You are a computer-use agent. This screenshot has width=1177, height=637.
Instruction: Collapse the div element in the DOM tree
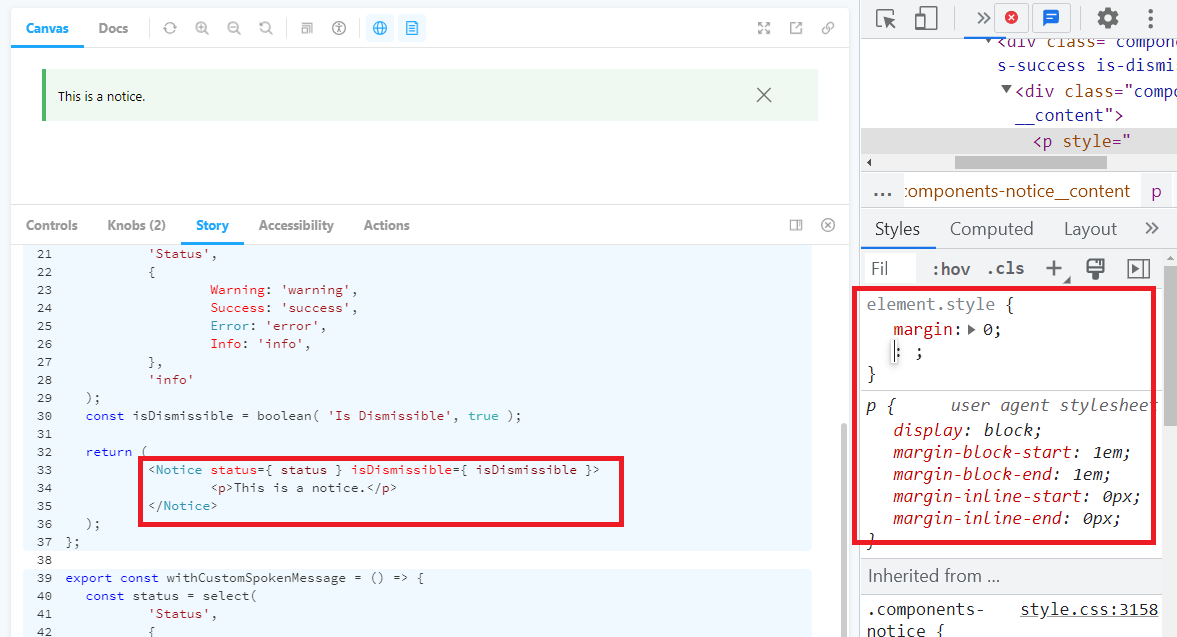tap(1005, 90)
